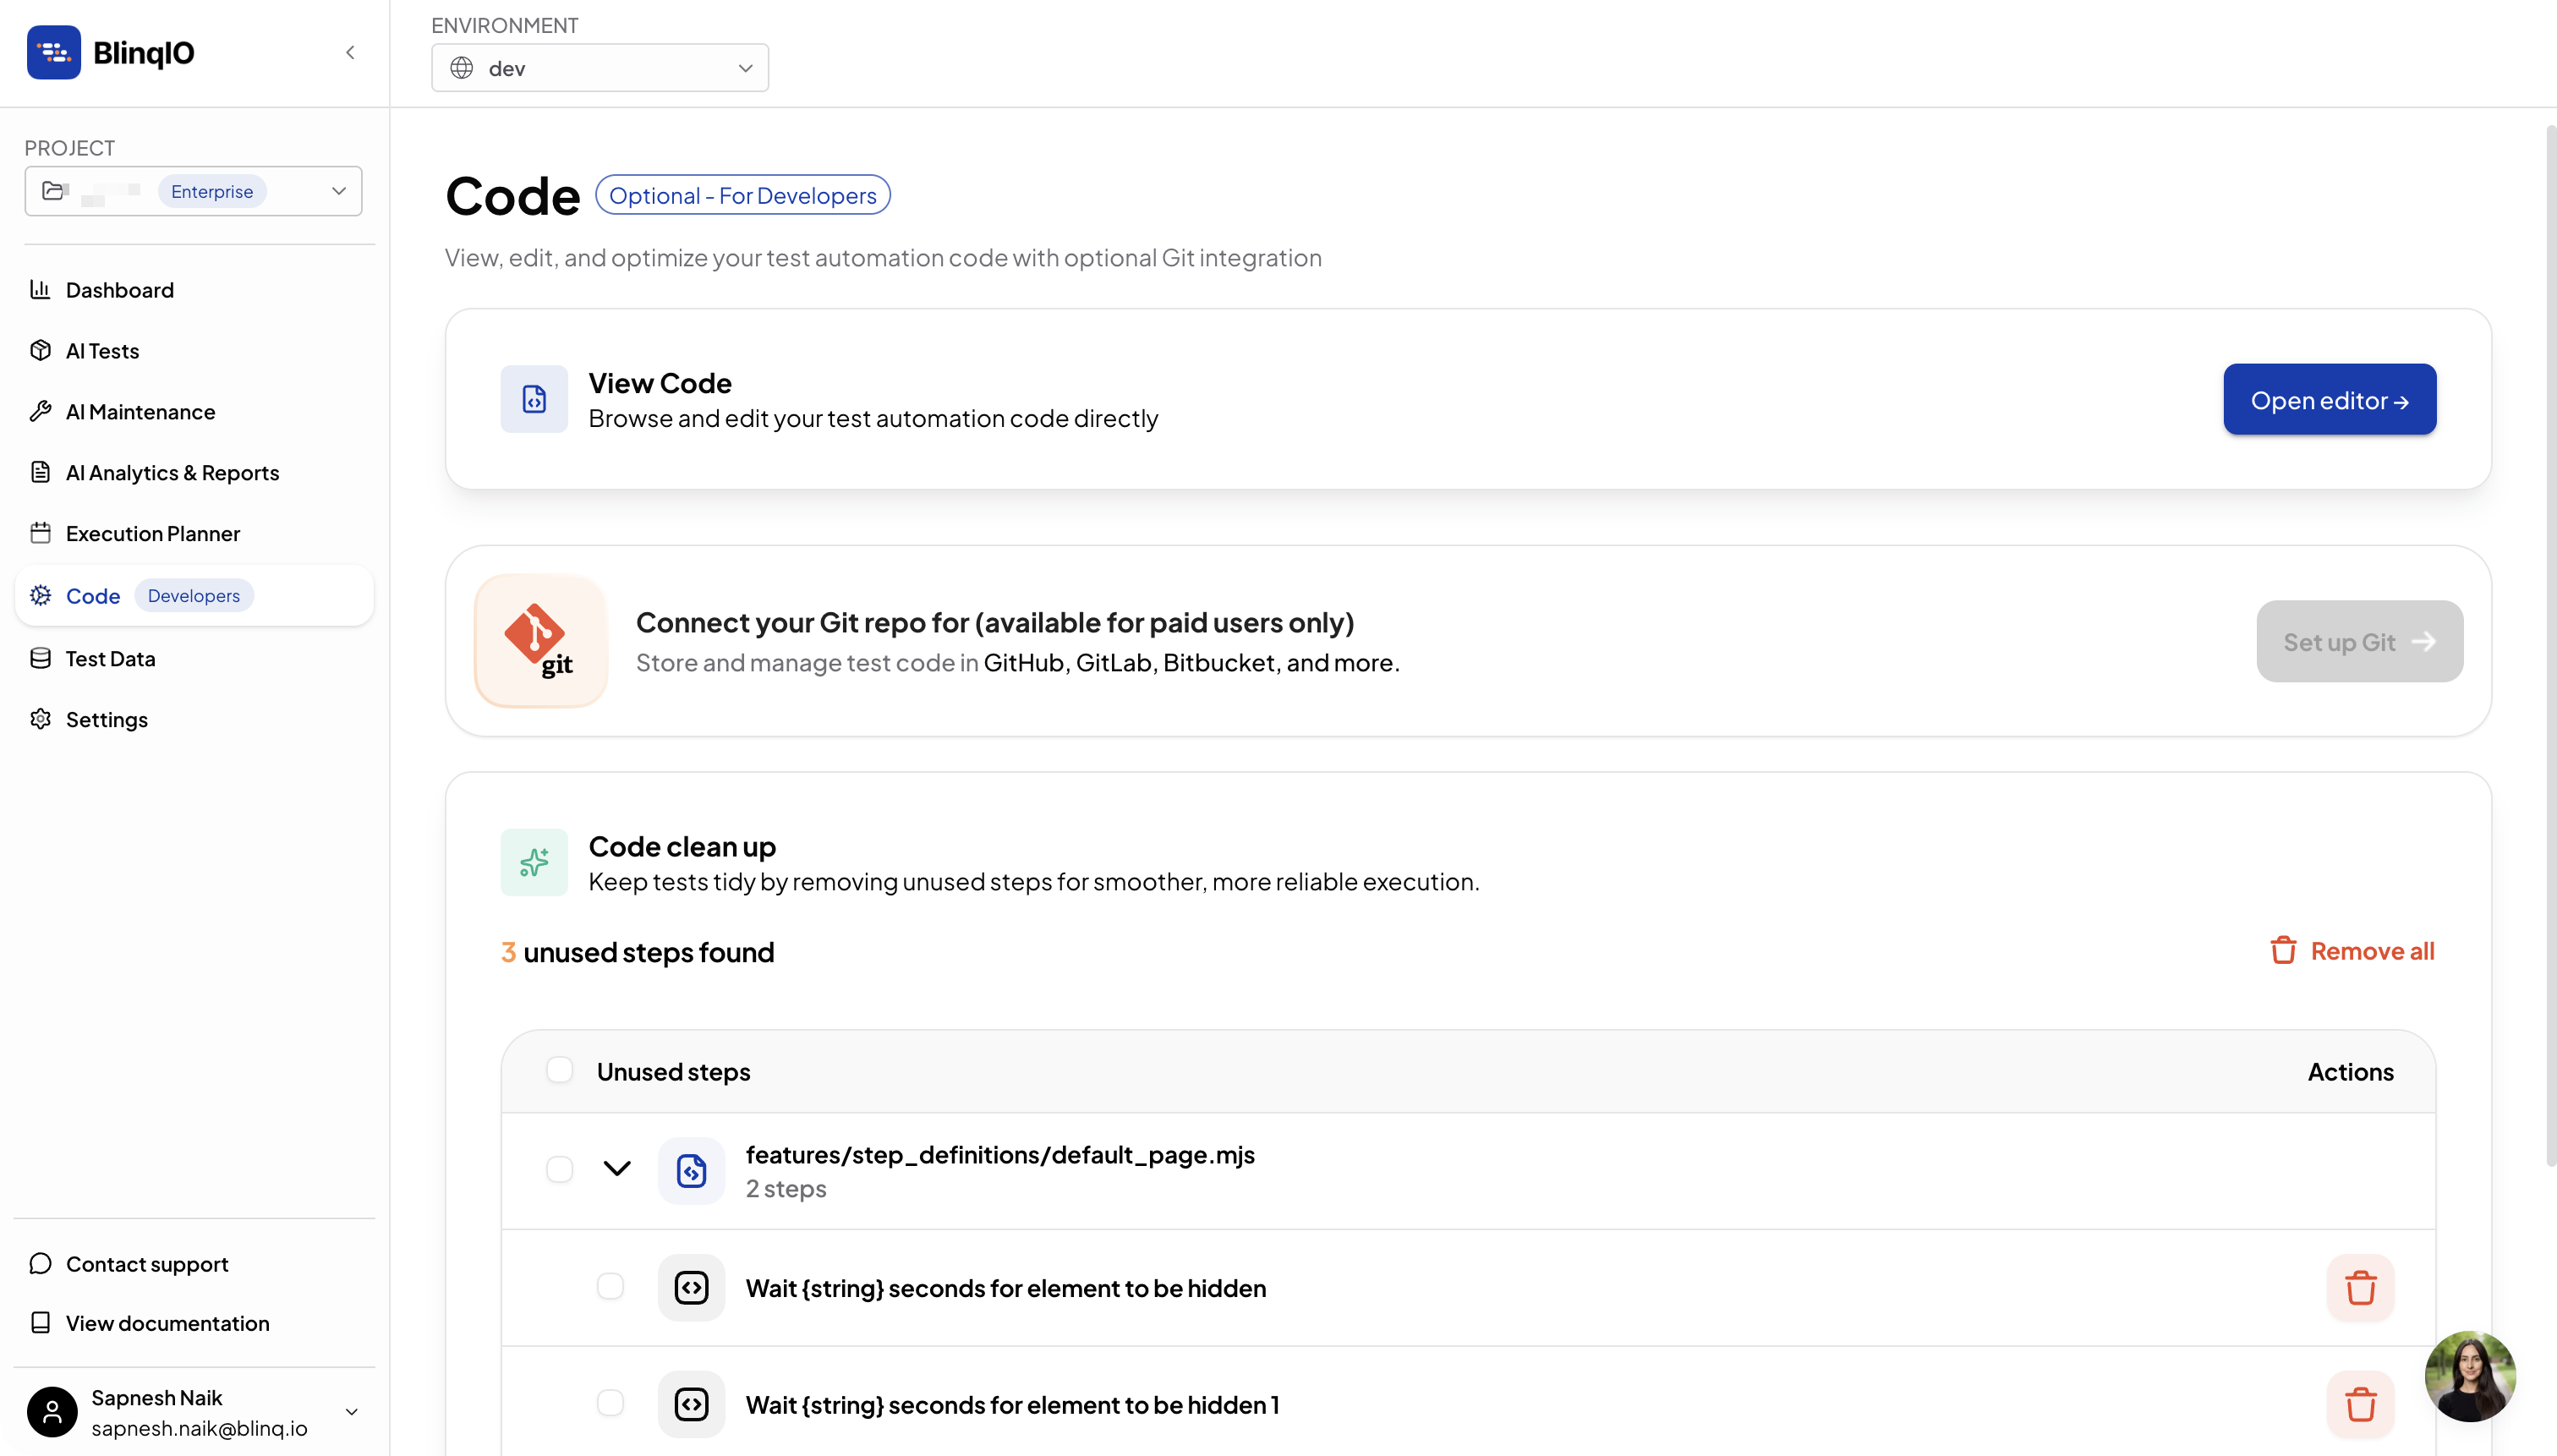Collapse the default_page.mjs steps list

coord(617,1169)
